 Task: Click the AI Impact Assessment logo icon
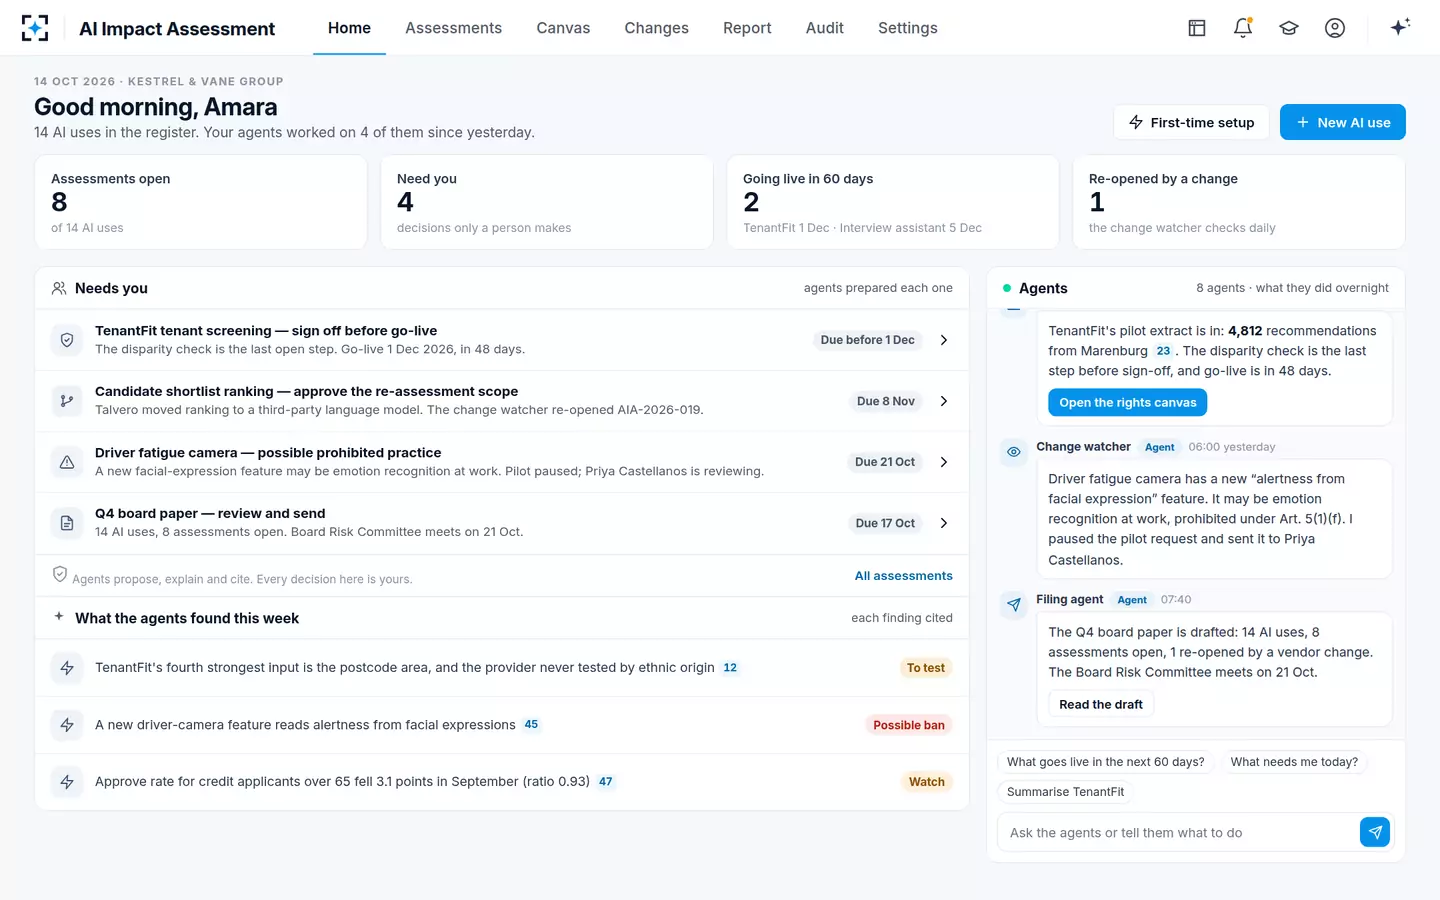[35, 28]
